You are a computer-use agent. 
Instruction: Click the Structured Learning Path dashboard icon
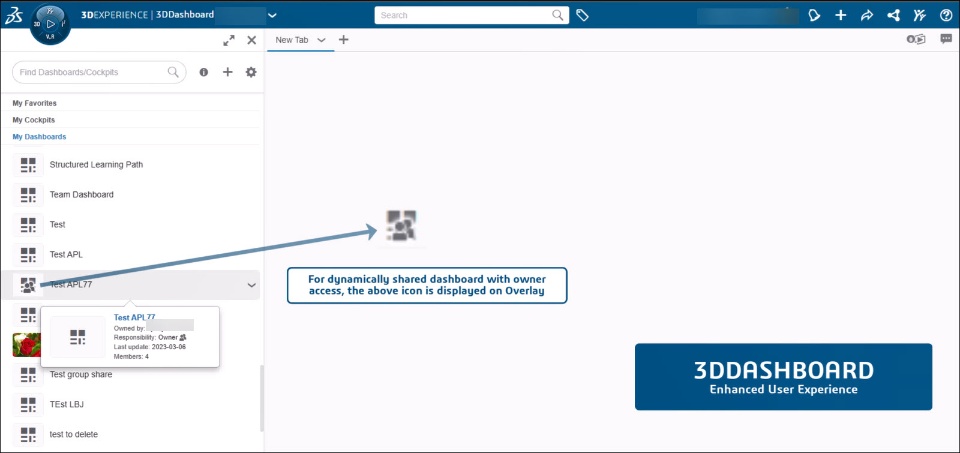click(x=28, y=165)
